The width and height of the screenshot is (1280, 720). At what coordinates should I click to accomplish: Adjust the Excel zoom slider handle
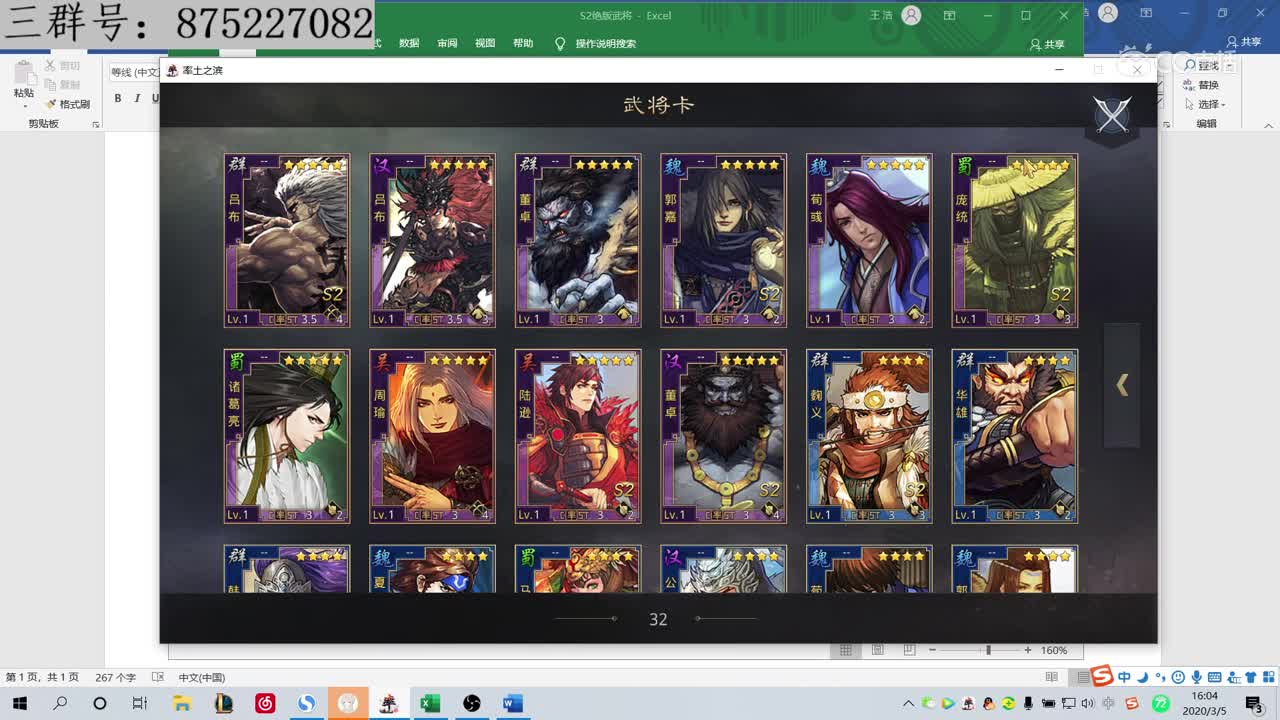988,650
